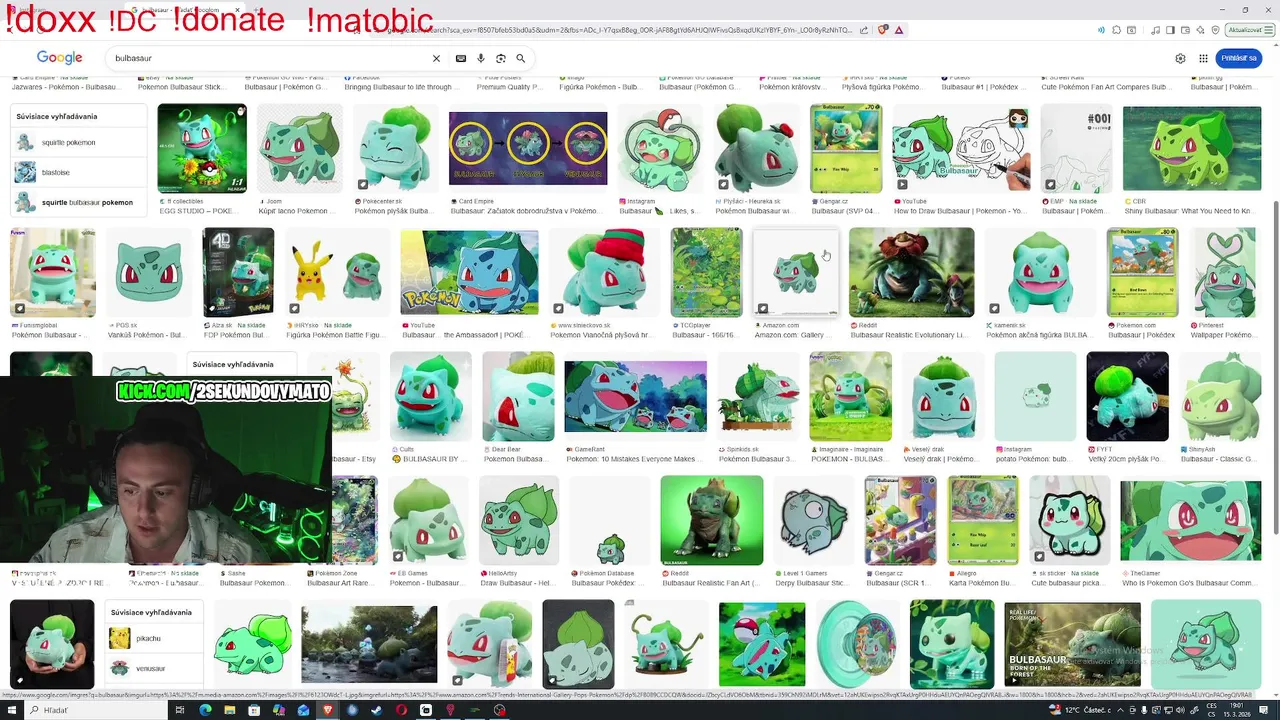
Task: Open Opera browser from the taskbar
Action: pos(401,710)
